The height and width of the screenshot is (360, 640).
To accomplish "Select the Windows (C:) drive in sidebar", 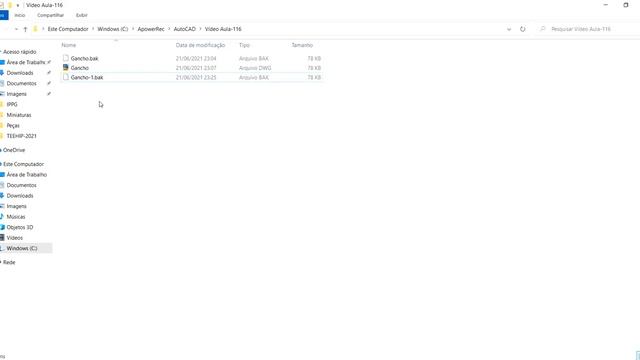I will point(22,248).
